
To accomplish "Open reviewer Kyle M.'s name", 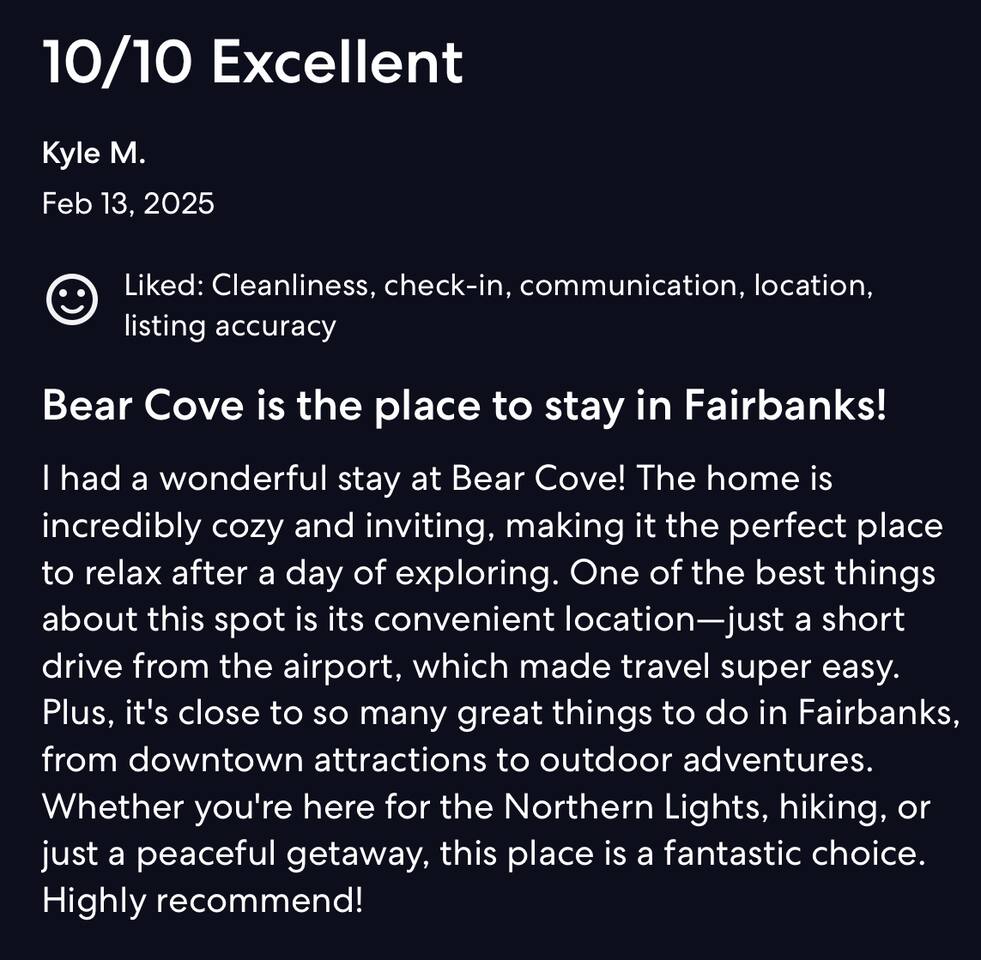I will point(93,154).
